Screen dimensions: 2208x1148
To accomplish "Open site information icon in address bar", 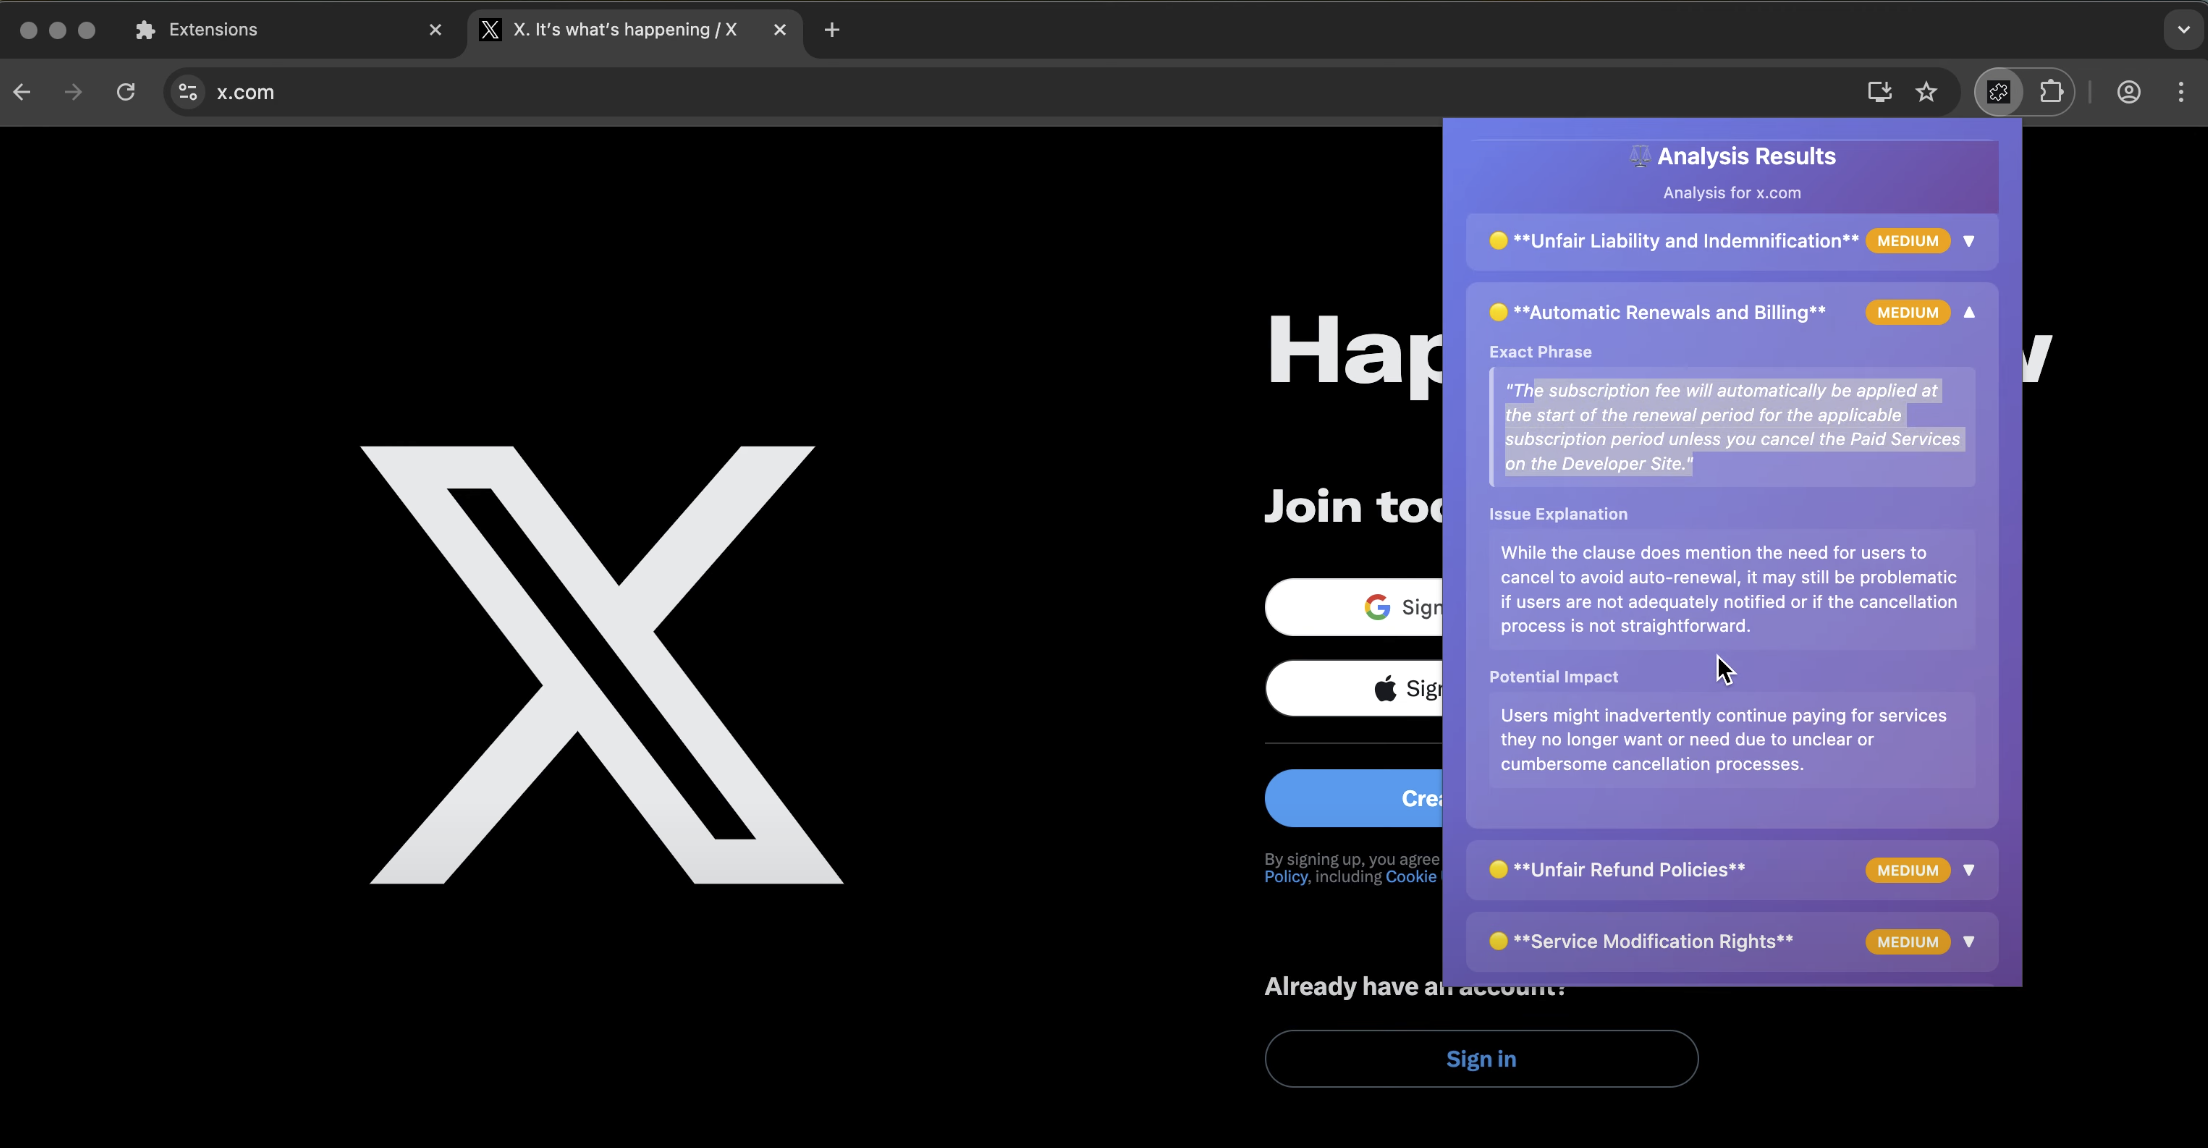I will tap(187, 92).
